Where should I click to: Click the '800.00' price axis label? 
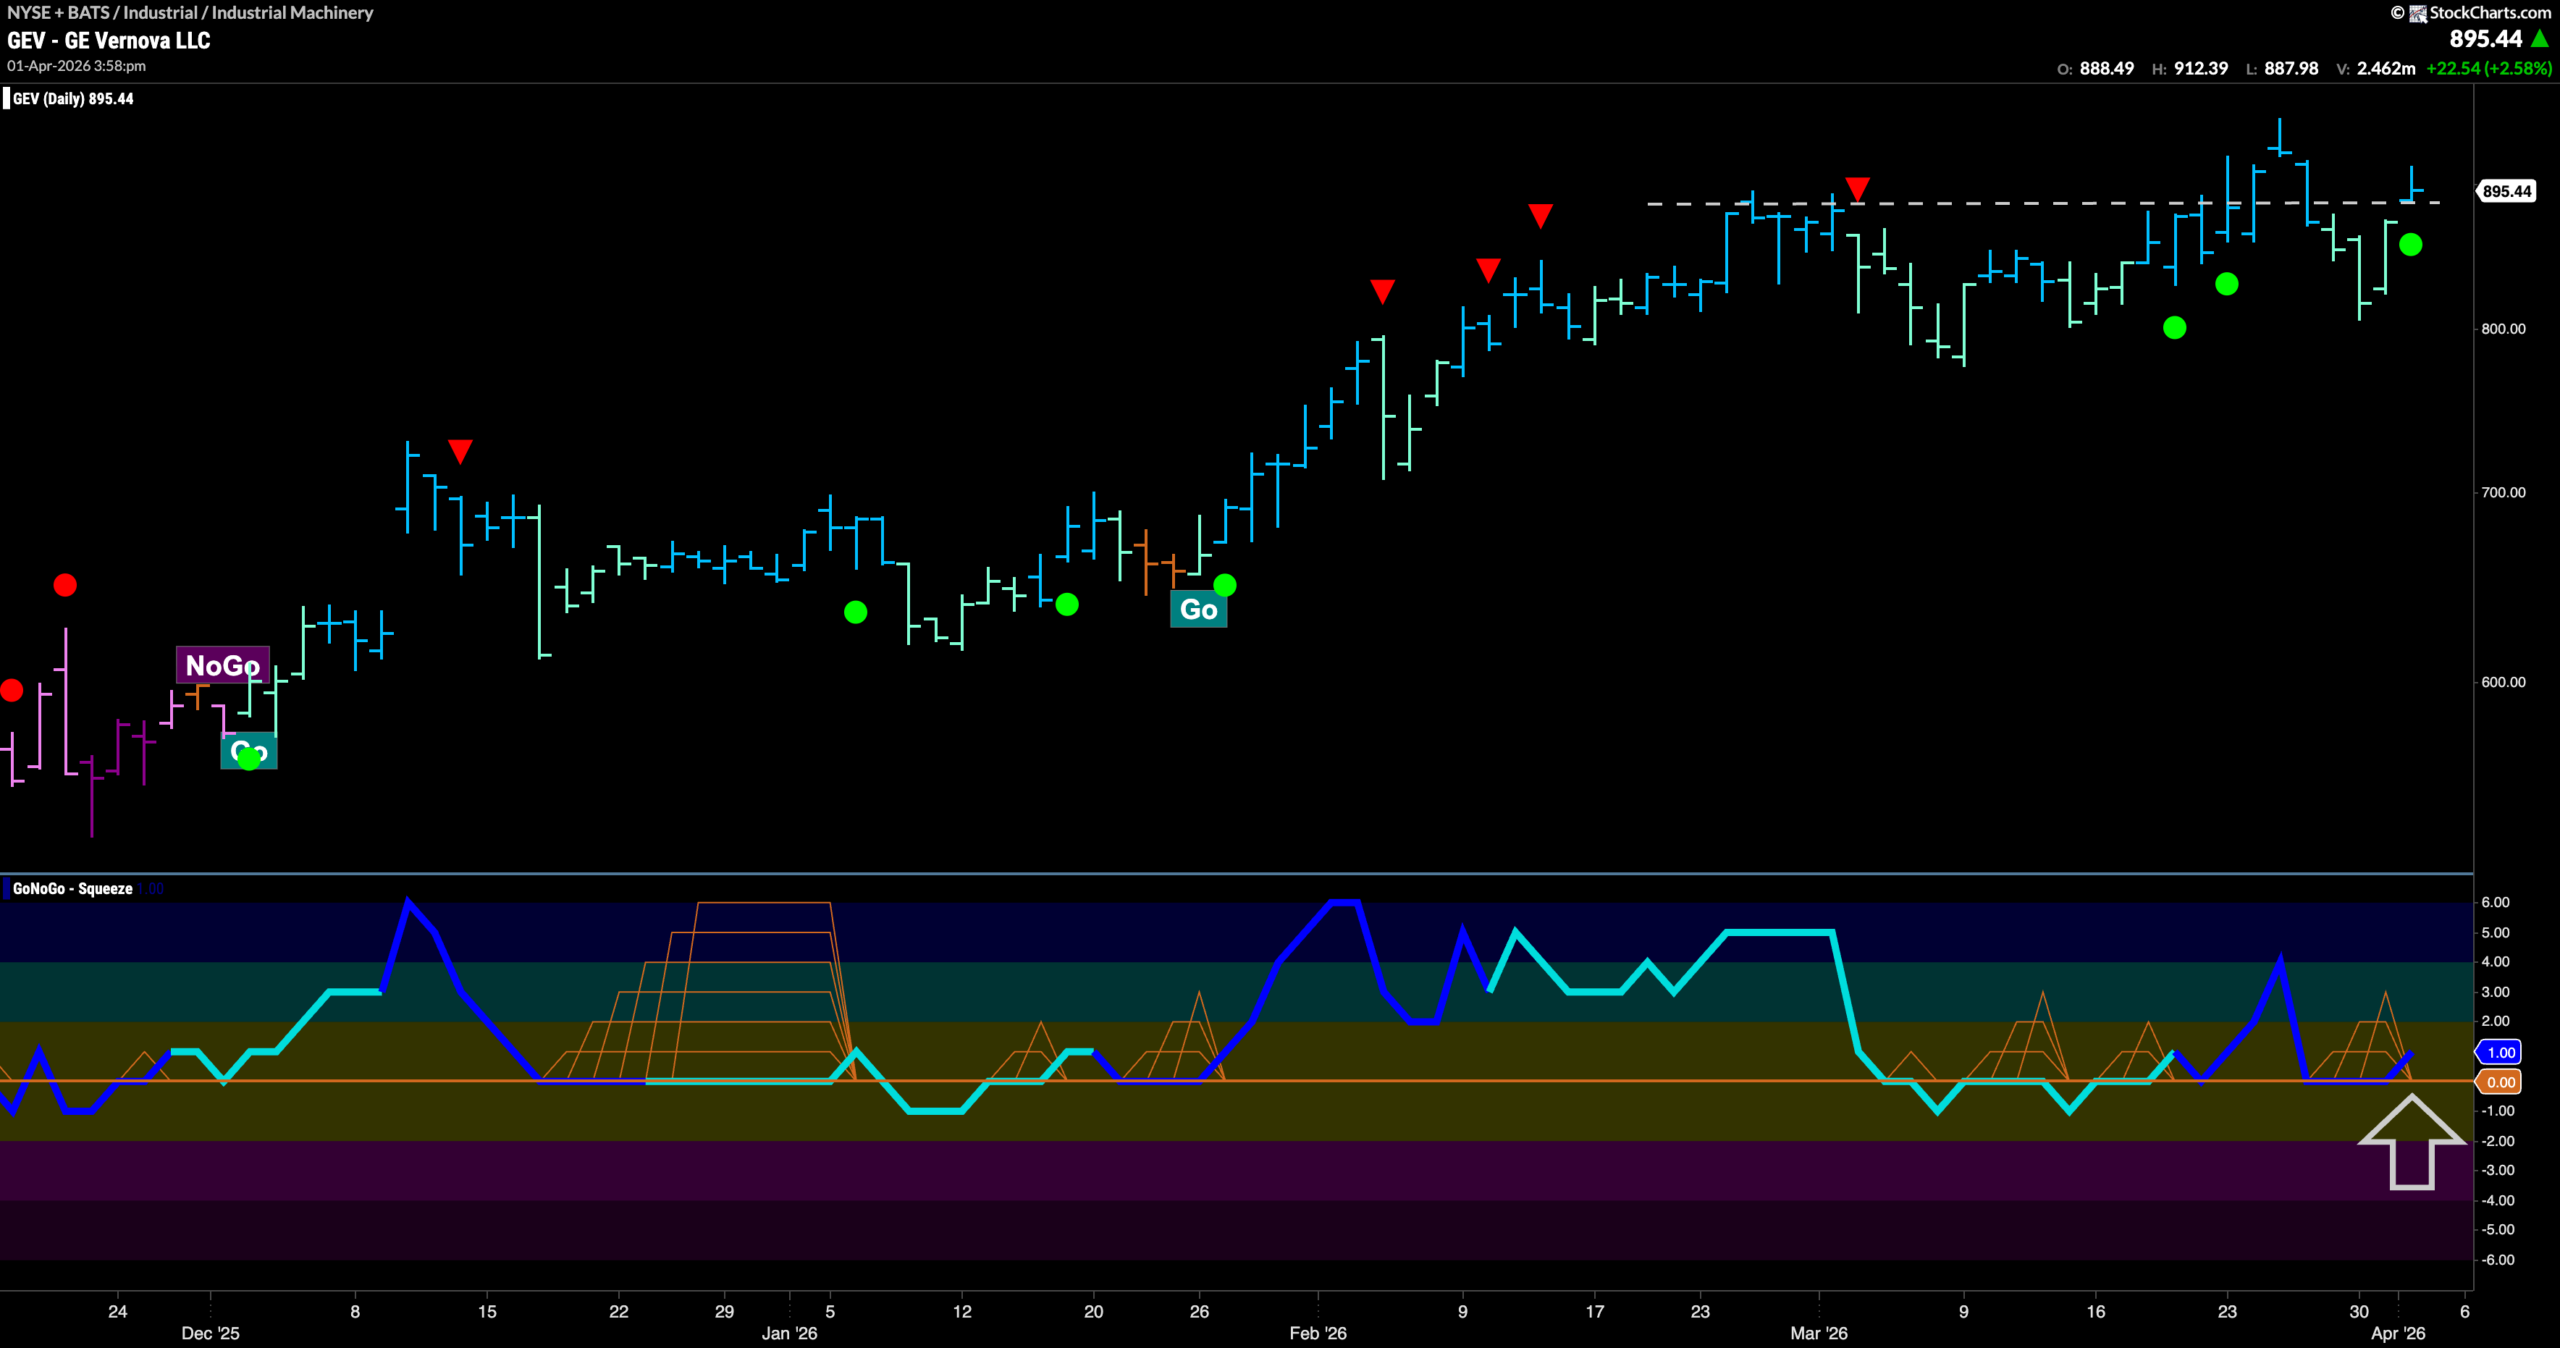(x=2503, y=328)
